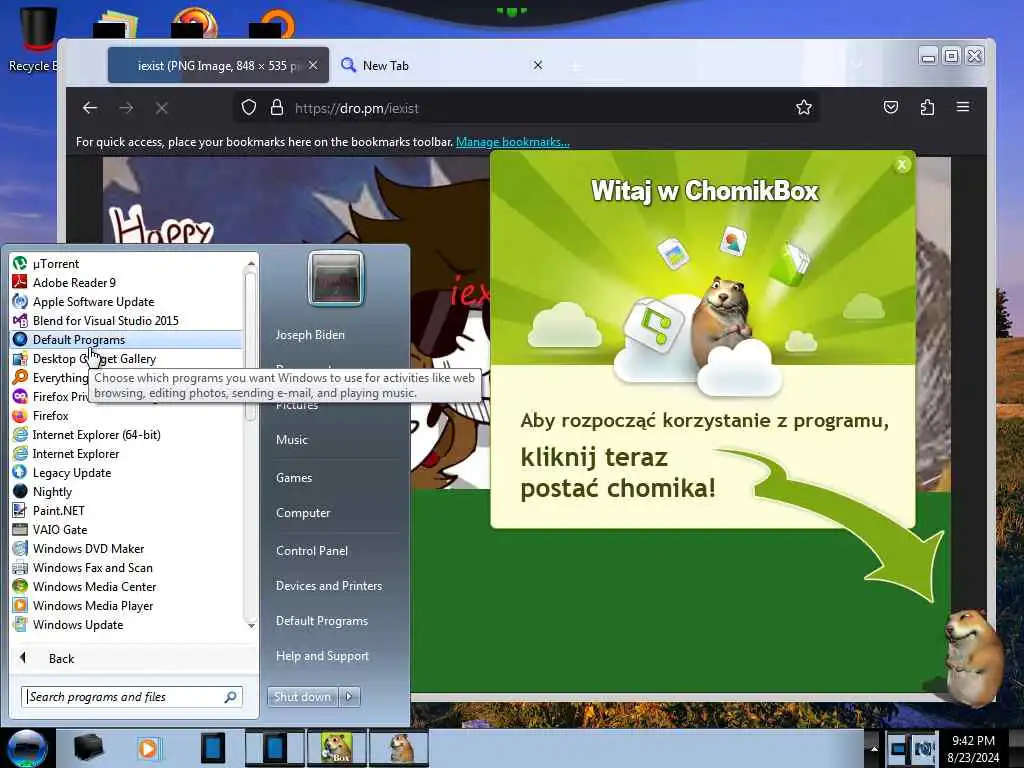Click the hamster taskbar icon
Viewport: 1024px width, 768px height.
(x=400, y=748)
